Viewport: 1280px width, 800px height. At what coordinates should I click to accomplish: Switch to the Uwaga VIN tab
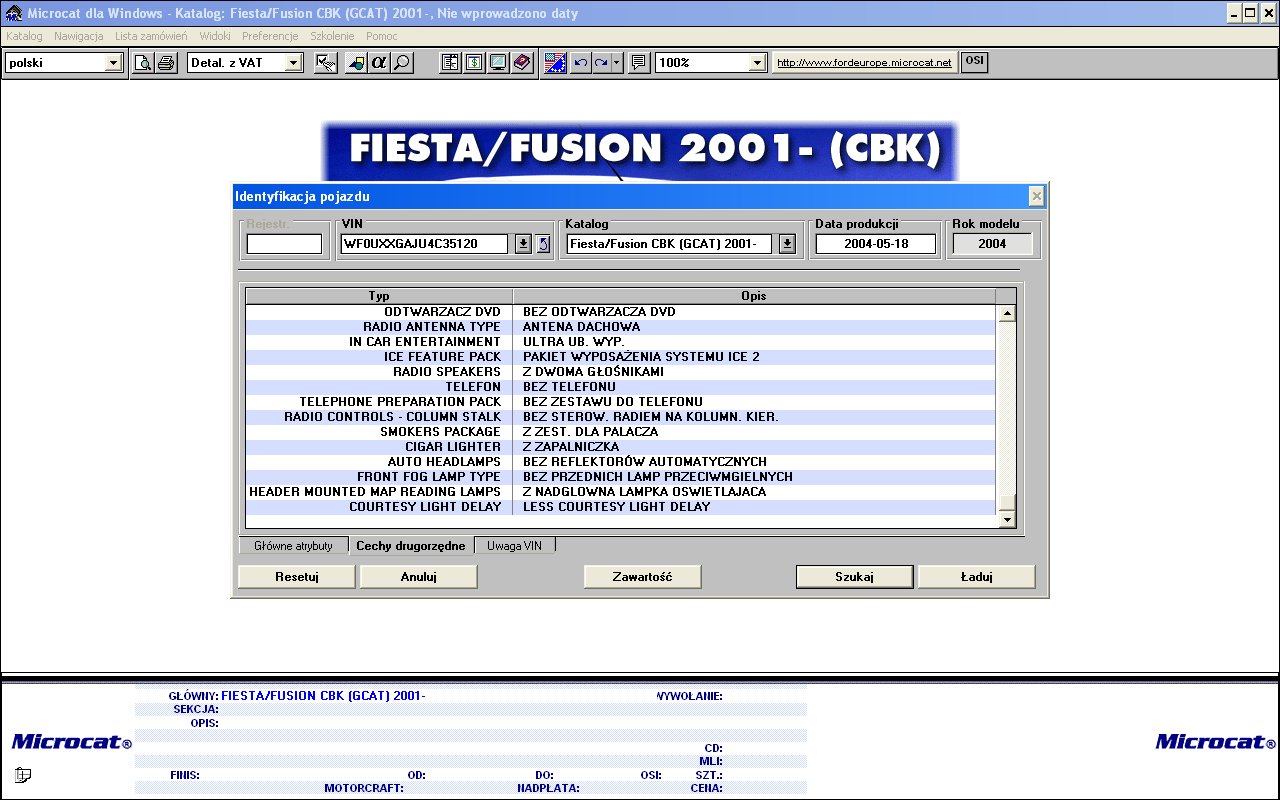[514, 546]
